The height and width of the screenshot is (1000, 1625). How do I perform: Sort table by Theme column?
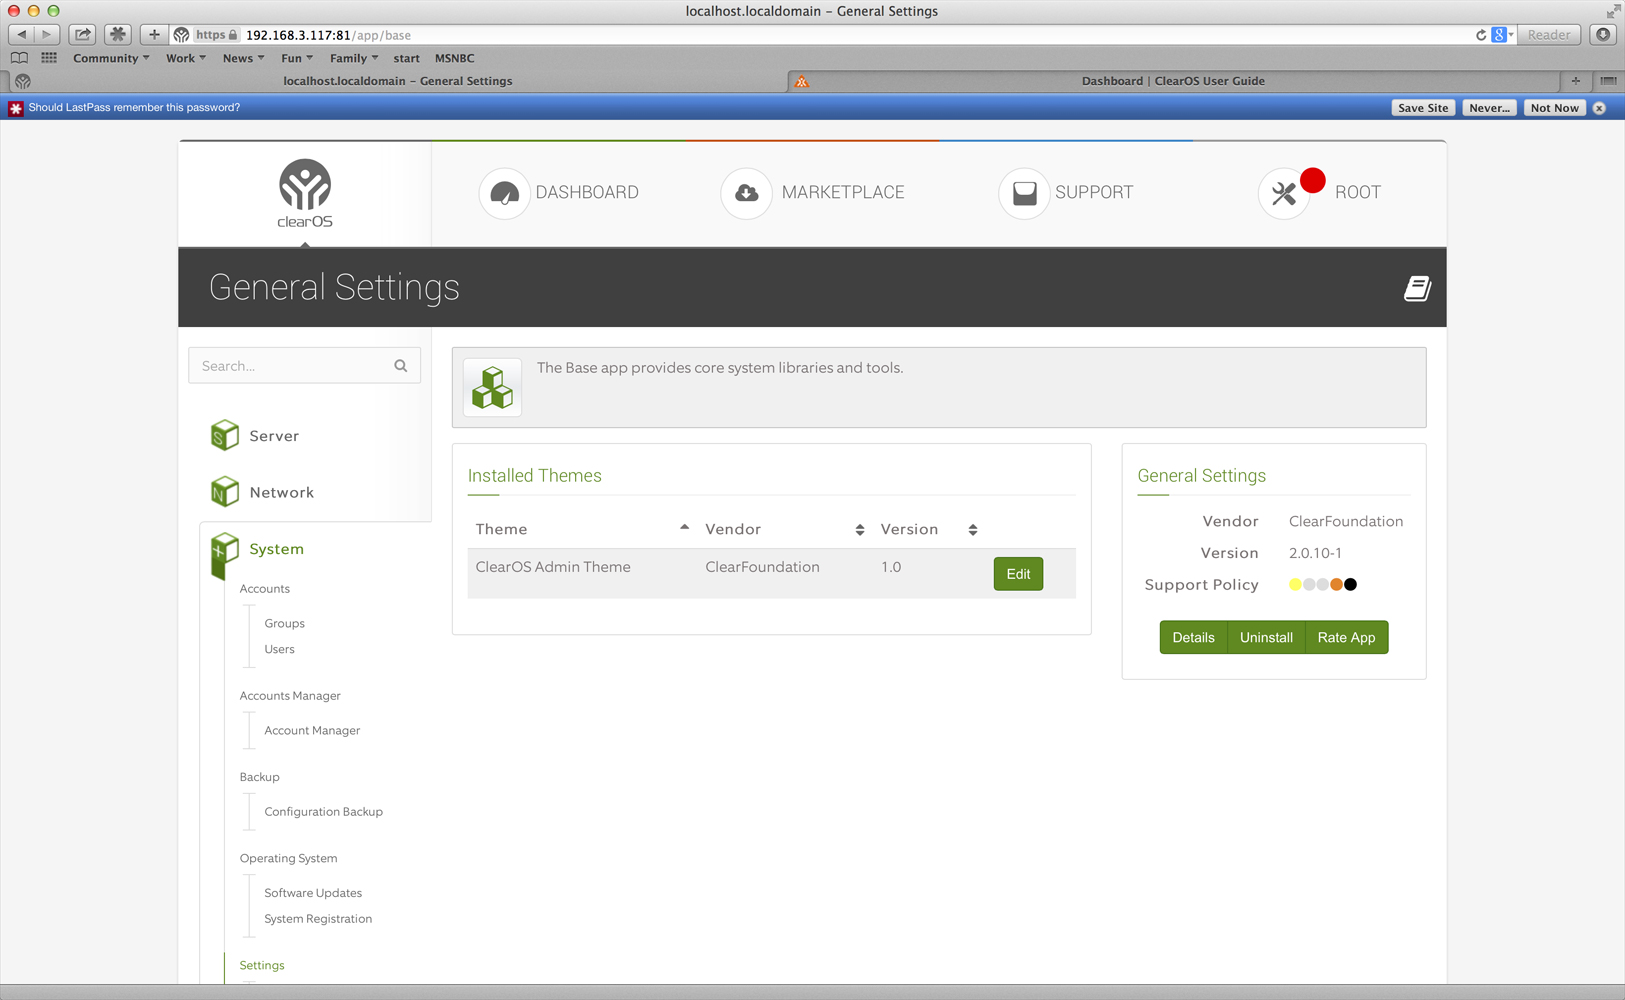click(x=582, y=529)
